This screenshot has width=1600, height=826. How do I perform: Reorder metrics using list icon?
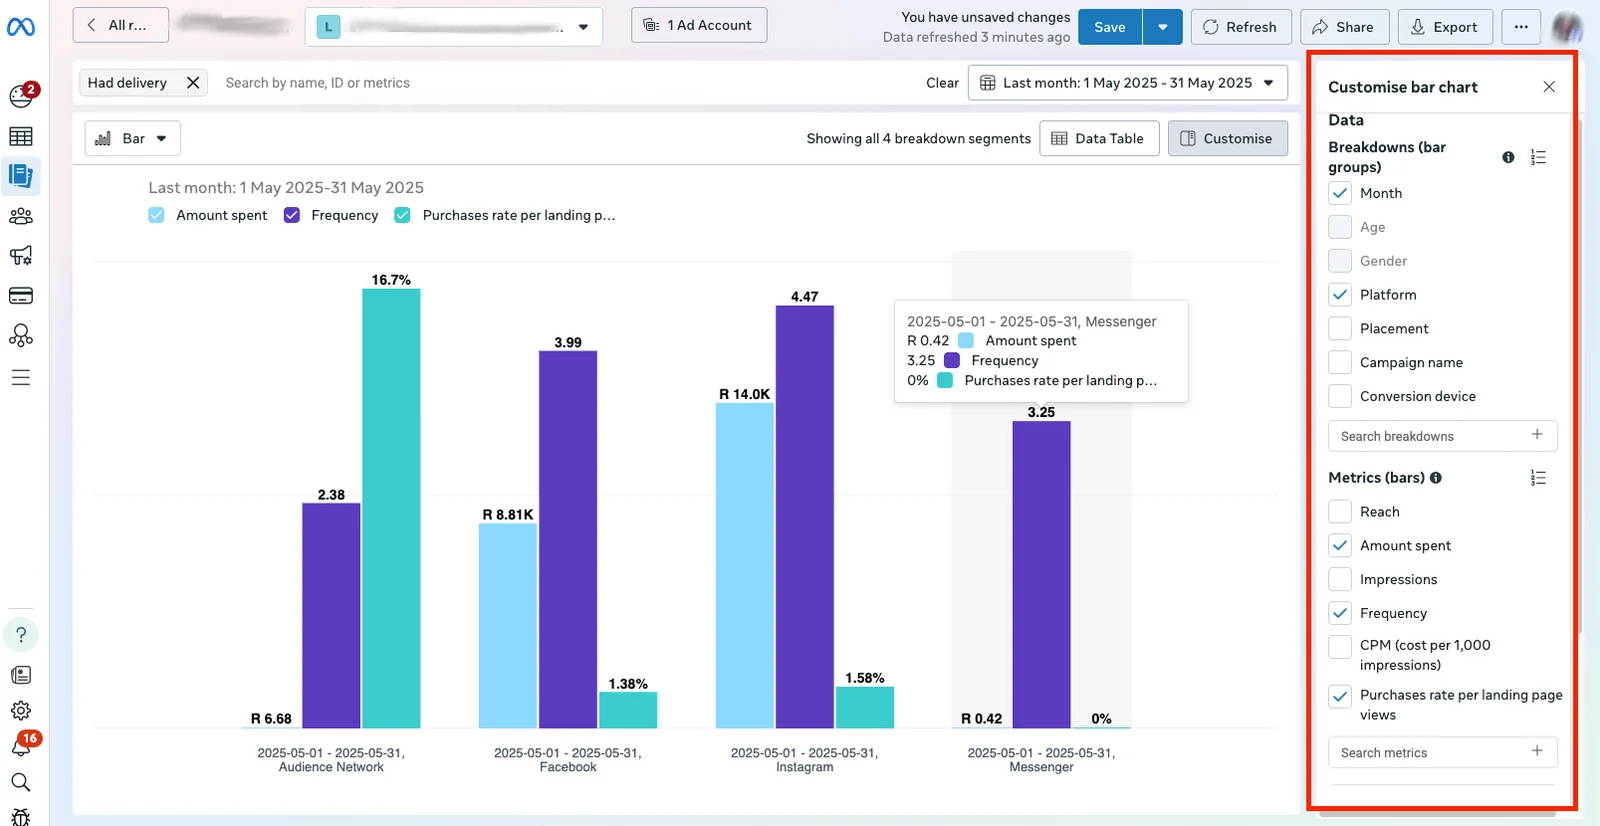pos(1538,478)
